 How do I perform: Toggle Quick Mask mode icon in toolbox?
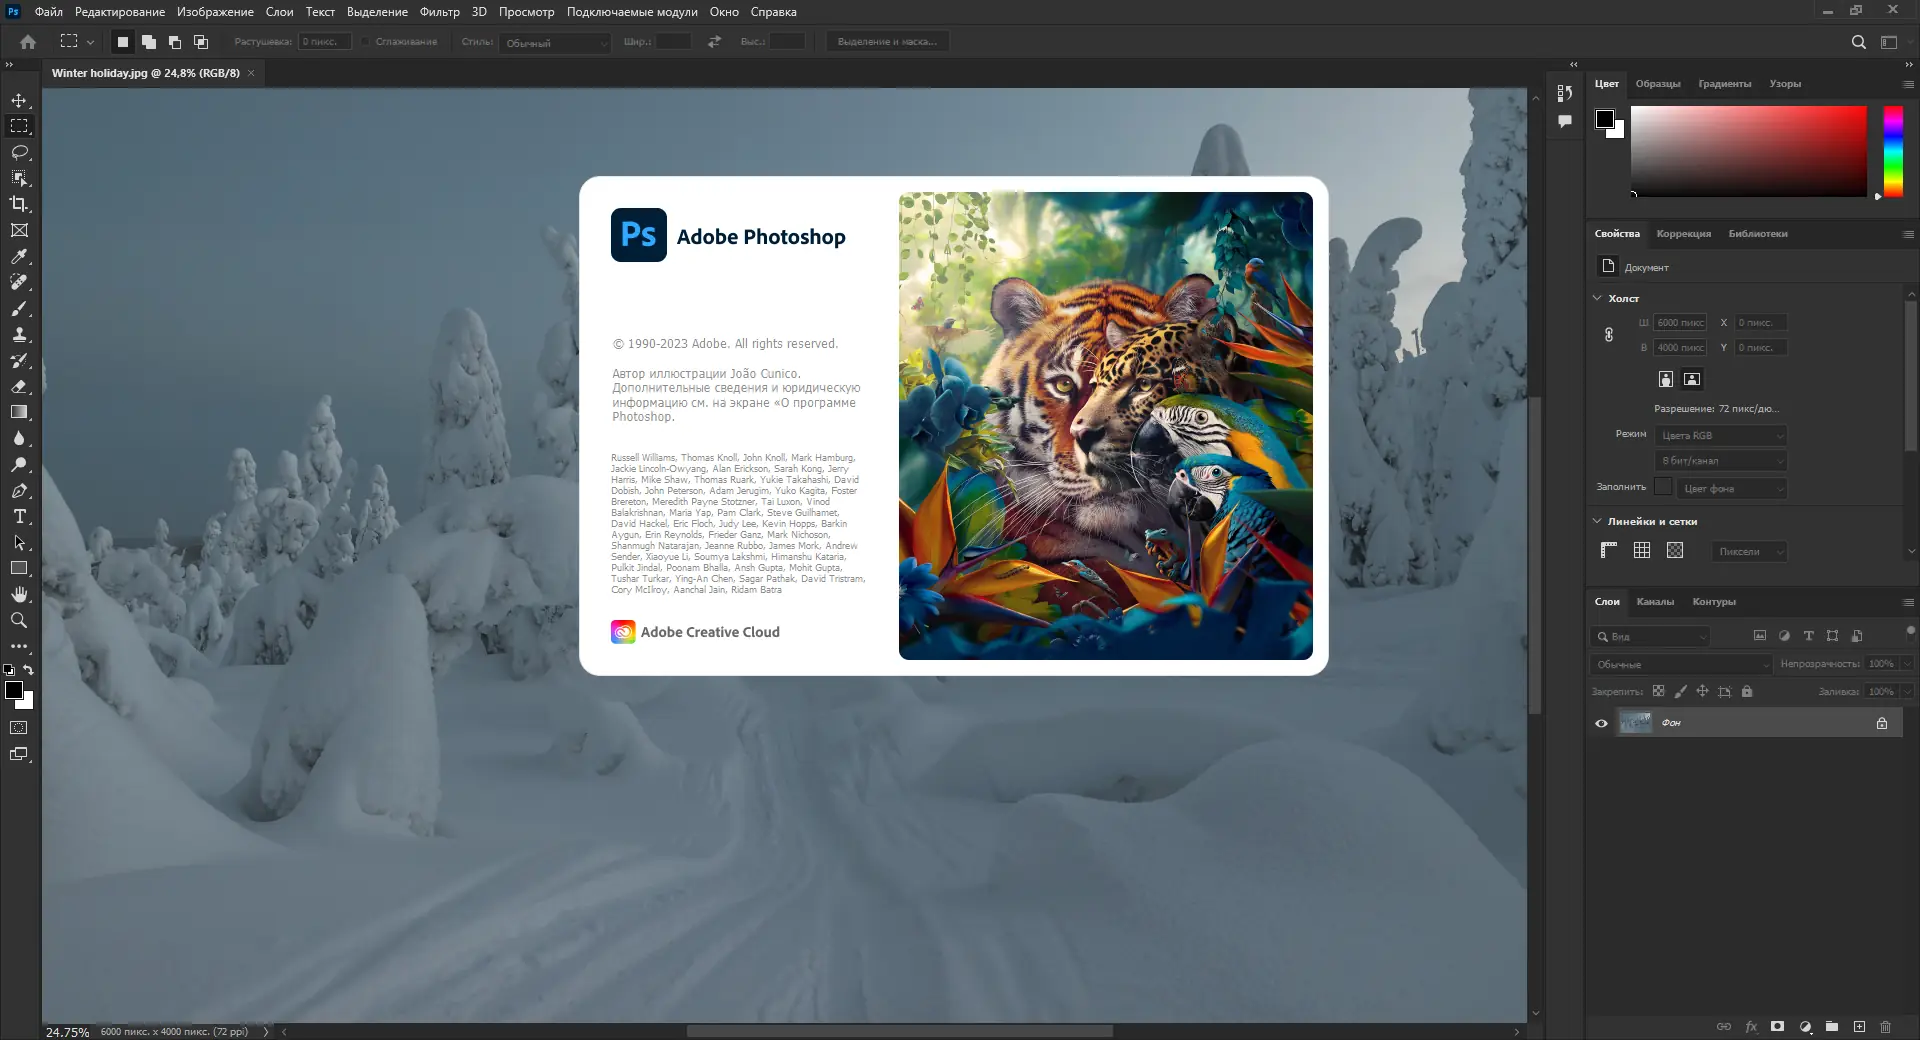(19, 728)
